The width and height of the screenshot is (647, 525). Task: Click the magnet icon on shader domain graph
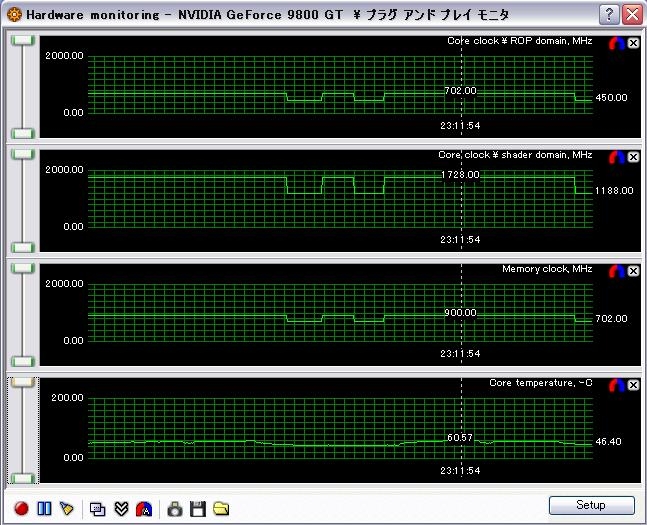click(617, 157)
